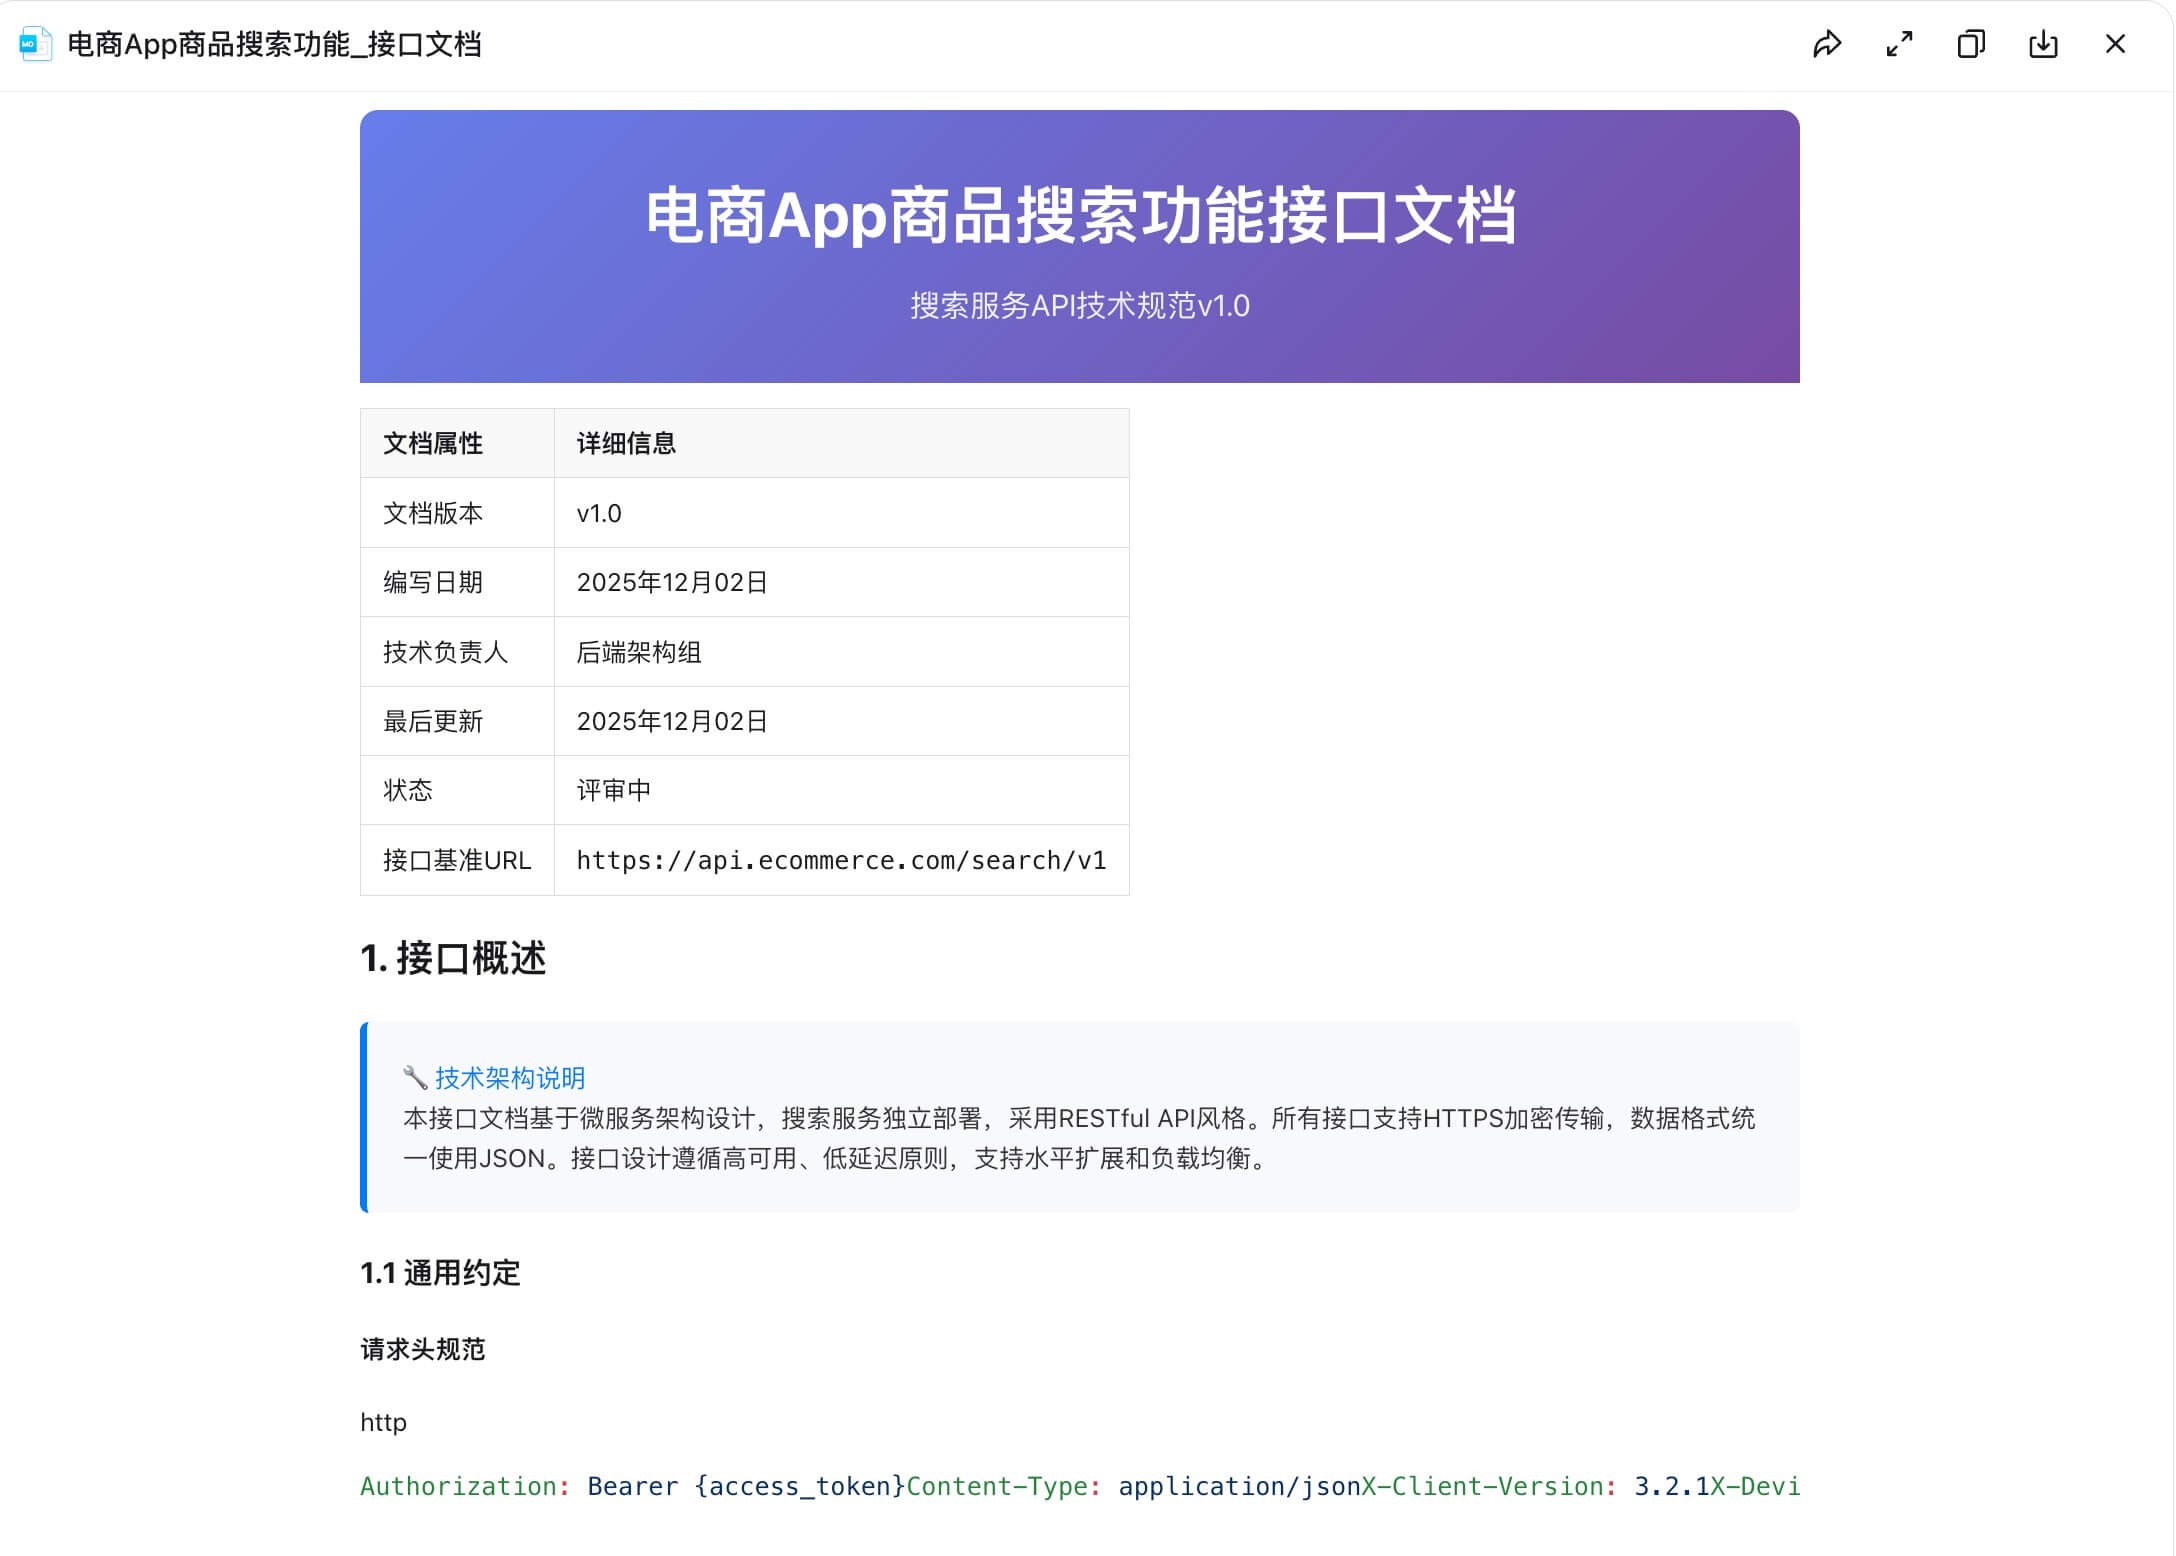Click the heading 1. 接口概述
Screen dimensions: 2176x1556
[x=453, y=958]
